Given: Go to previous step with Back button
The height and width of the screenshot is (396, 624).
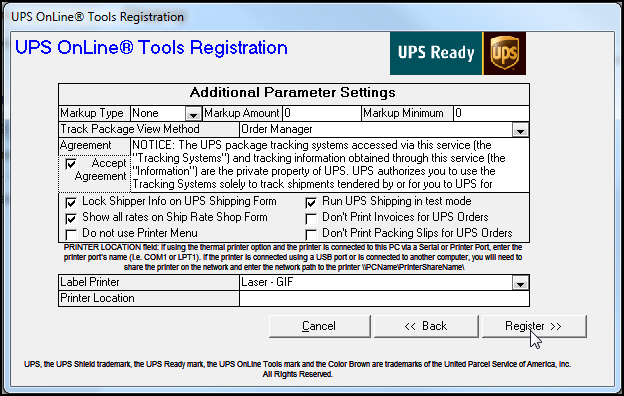Looking at the screenshot, I should pyautogui.click(x=426, y=326).
